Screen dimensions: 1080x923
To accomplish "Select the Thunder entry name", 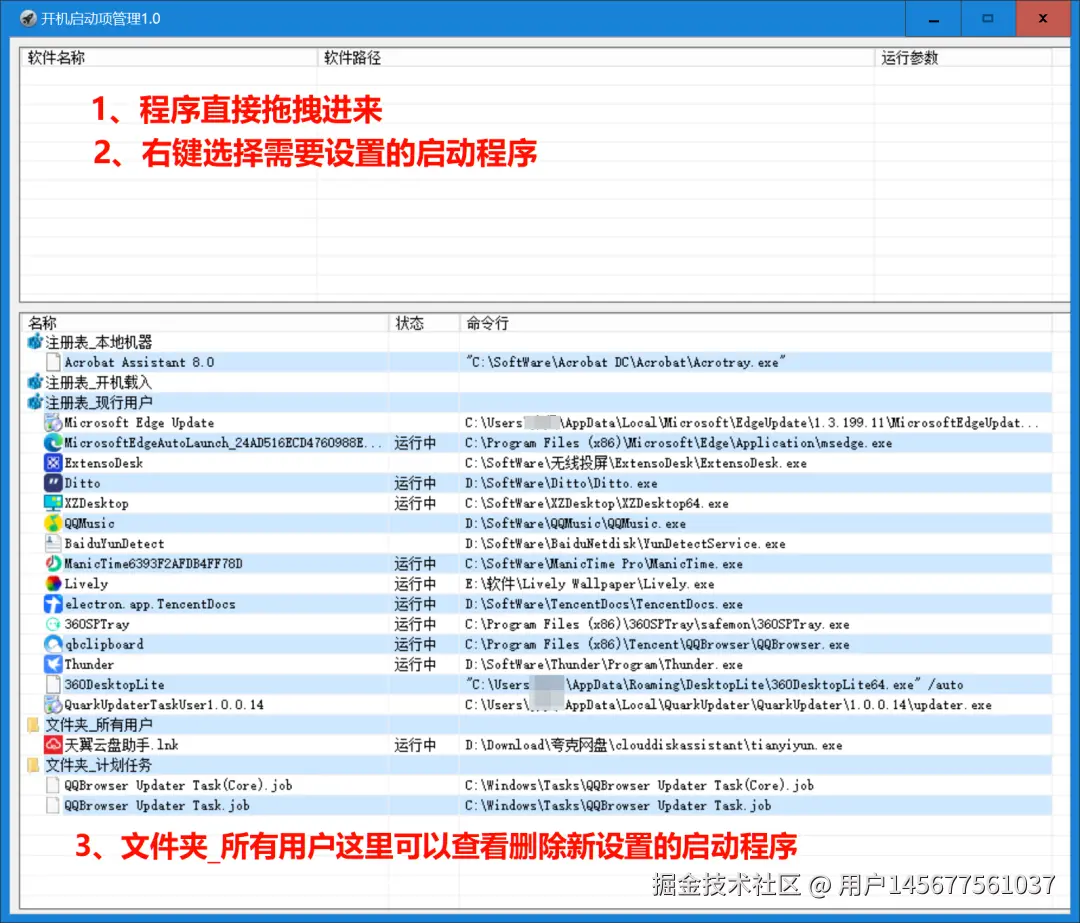I will pos(90,664).
